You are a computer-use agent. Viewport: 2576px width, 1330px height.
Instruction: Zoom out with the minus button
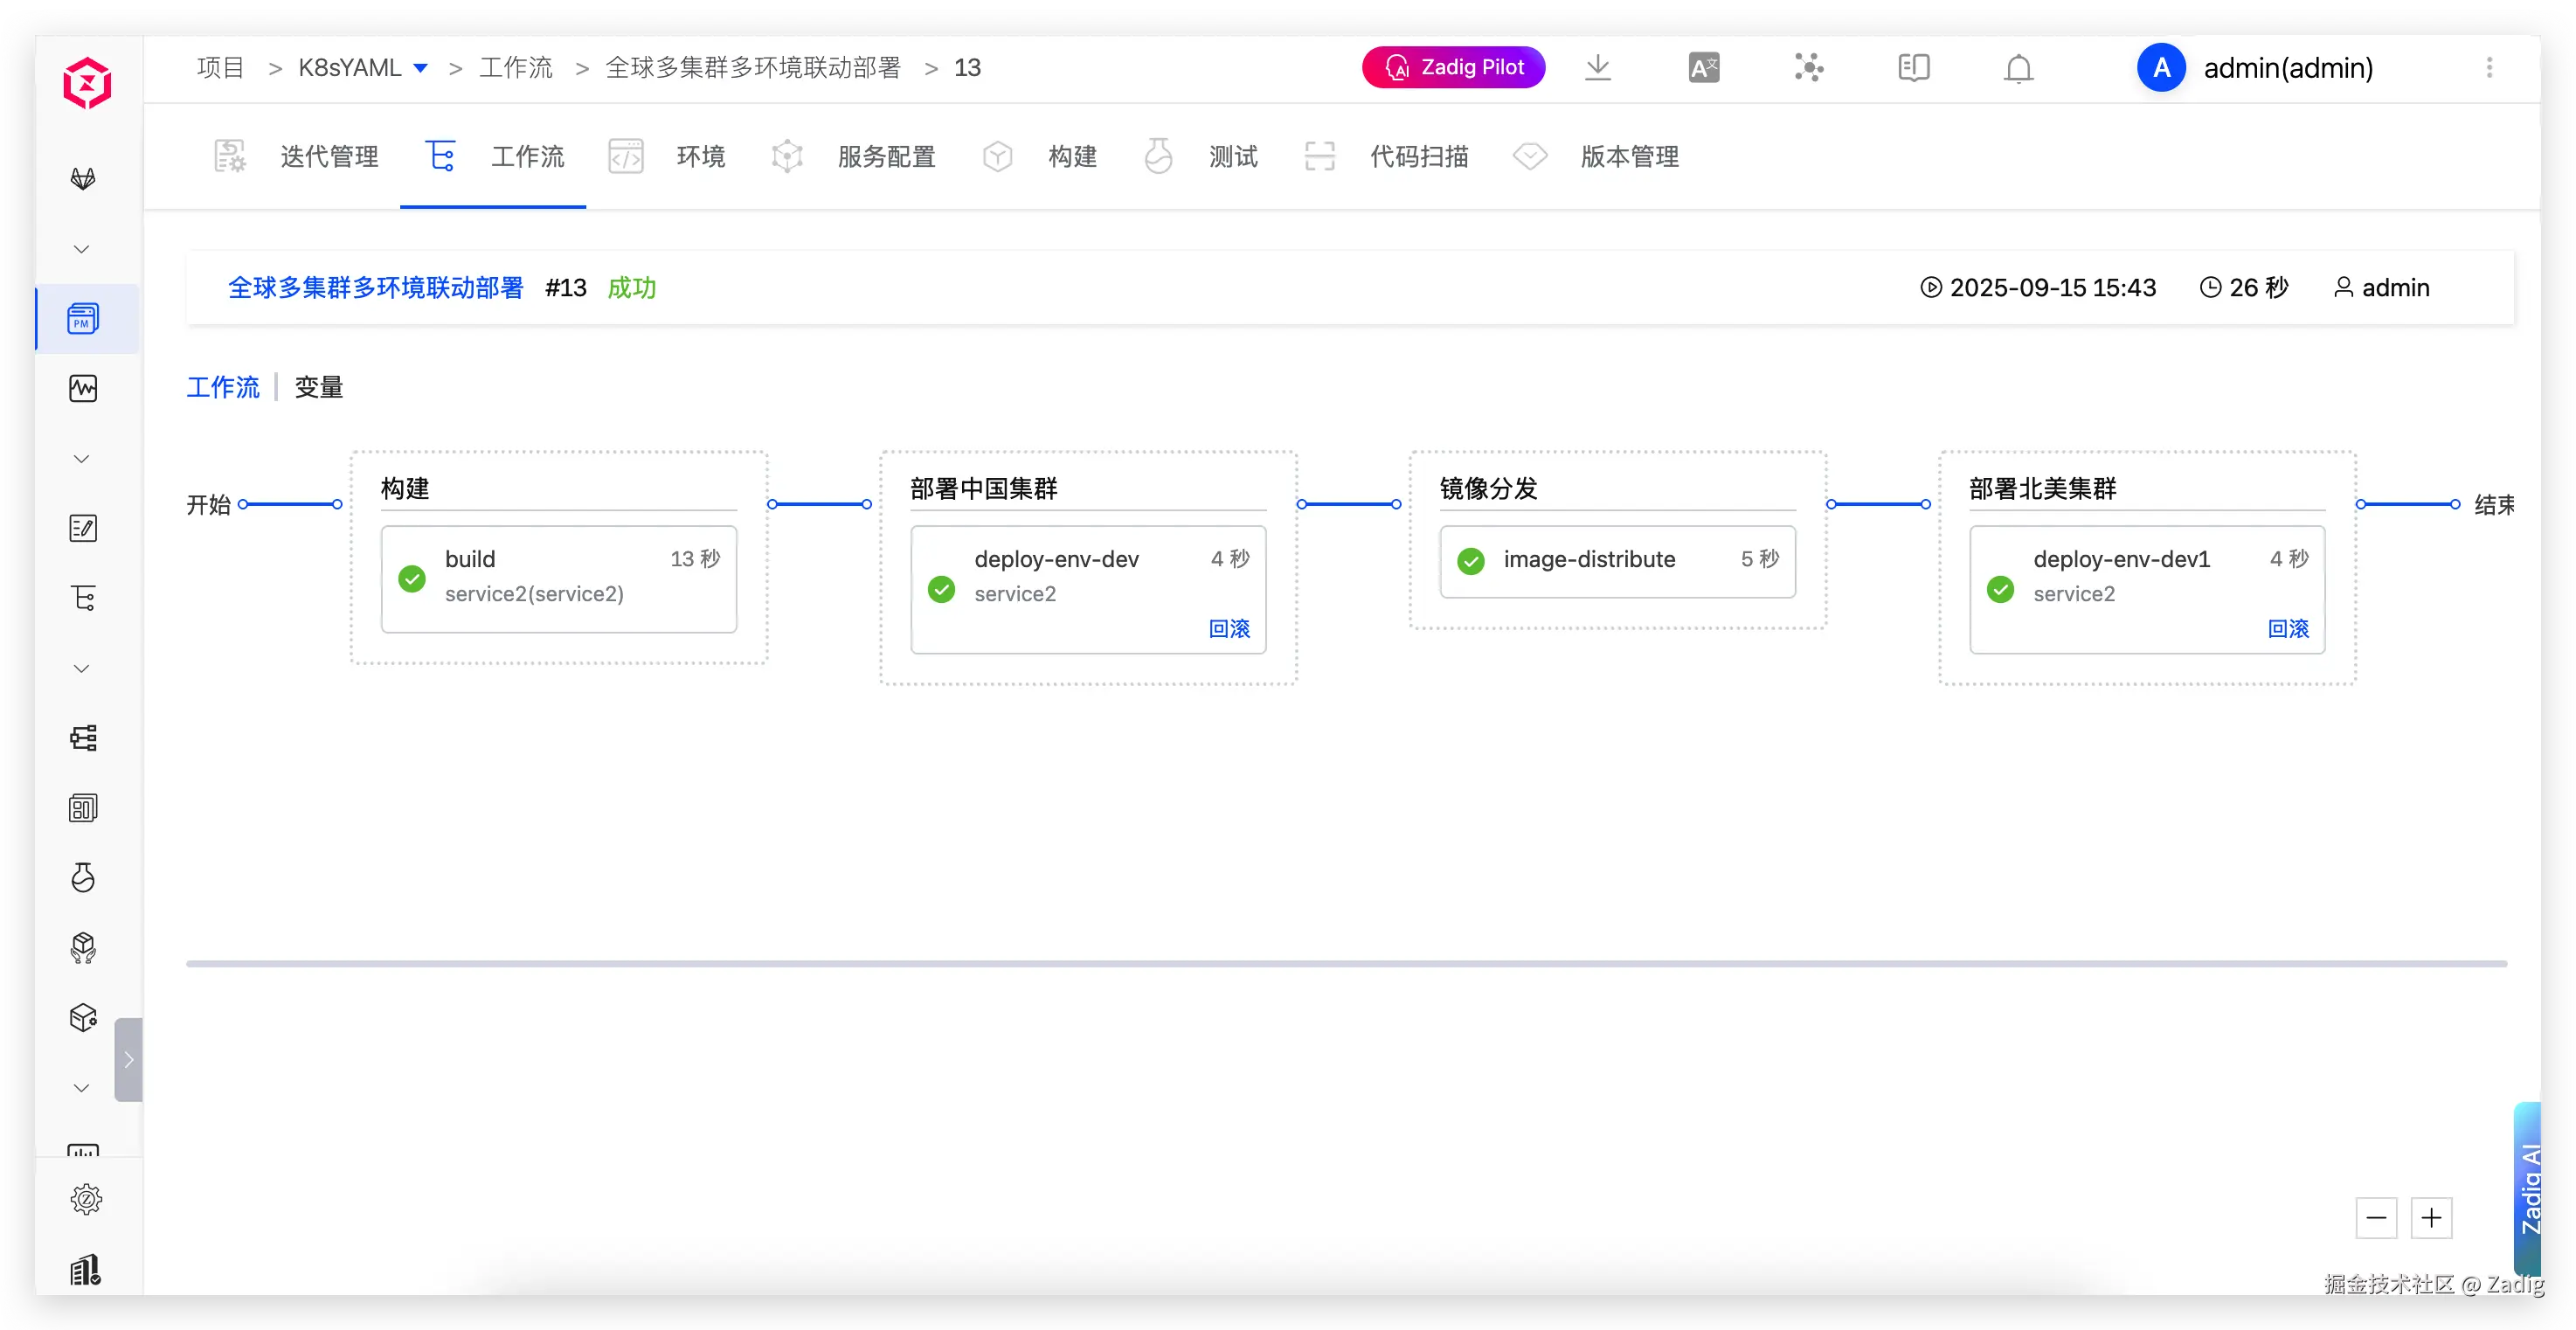point(2376,1218)
